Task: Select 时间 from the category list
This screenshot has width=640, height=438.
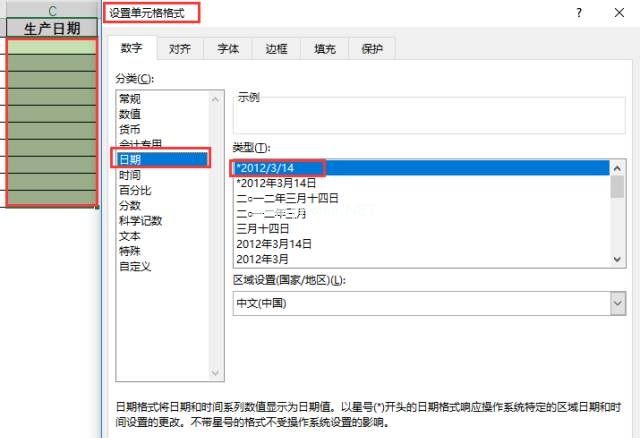Action: pos(130,175)
